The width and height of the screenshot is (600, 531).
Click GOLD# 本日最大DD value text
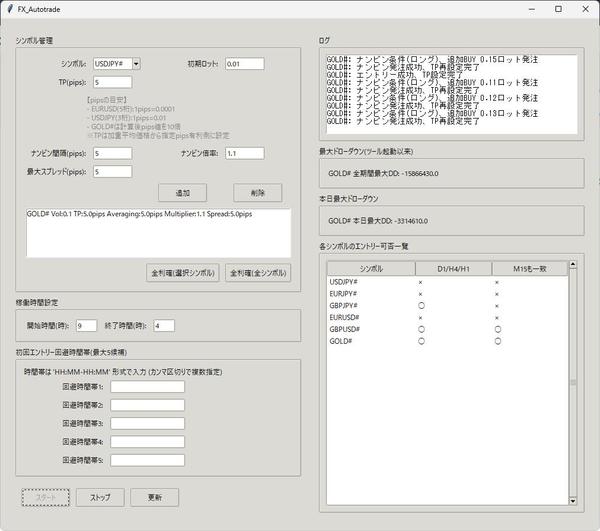coord(378,221)
